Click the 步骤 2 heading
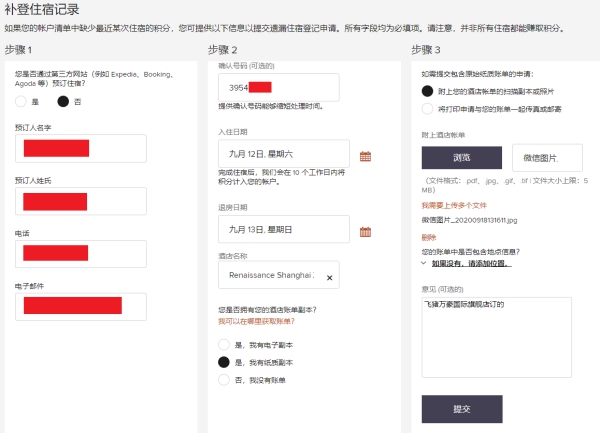The image size is (600, 433). click(222, 50)
